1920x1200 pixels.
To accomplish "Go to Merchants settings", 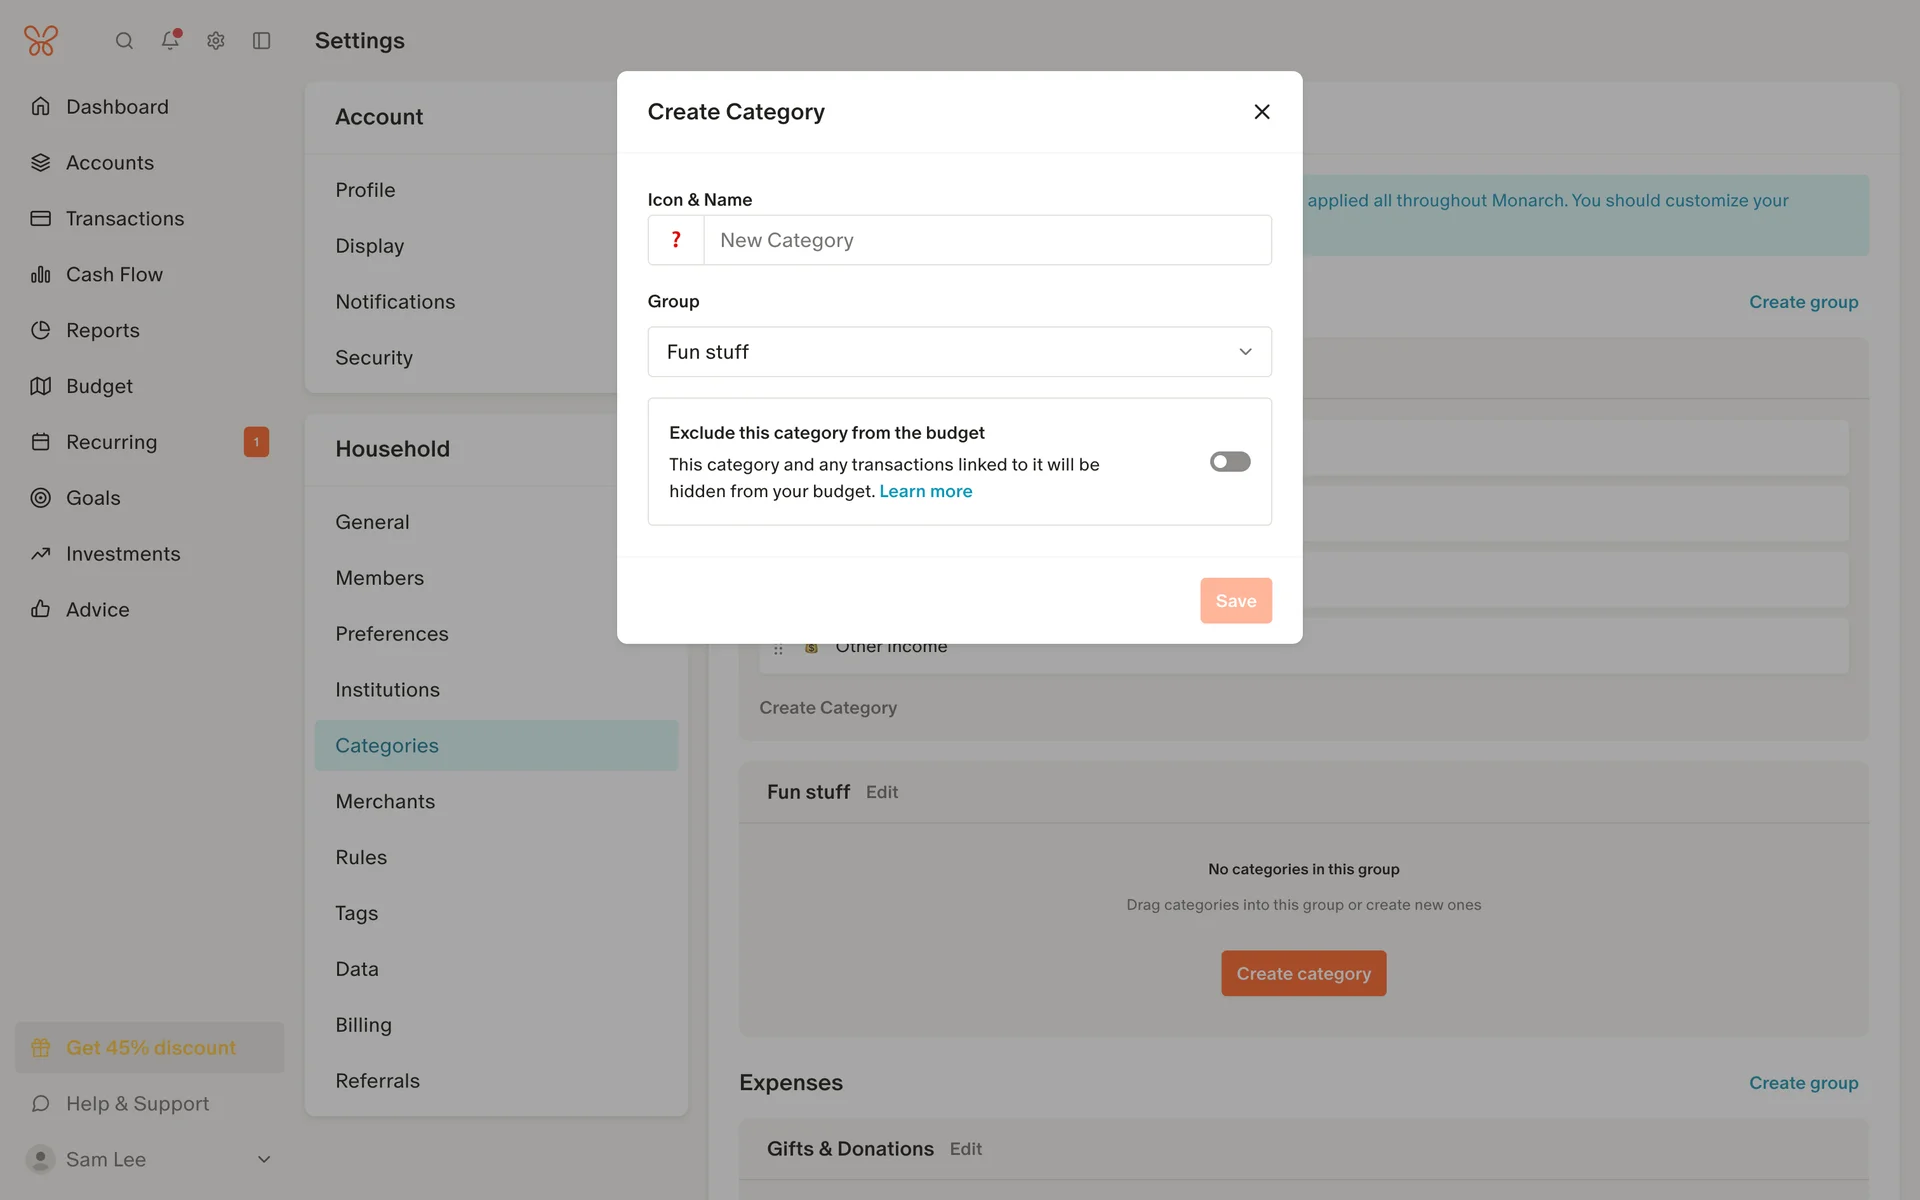I will tap(385, 802).
